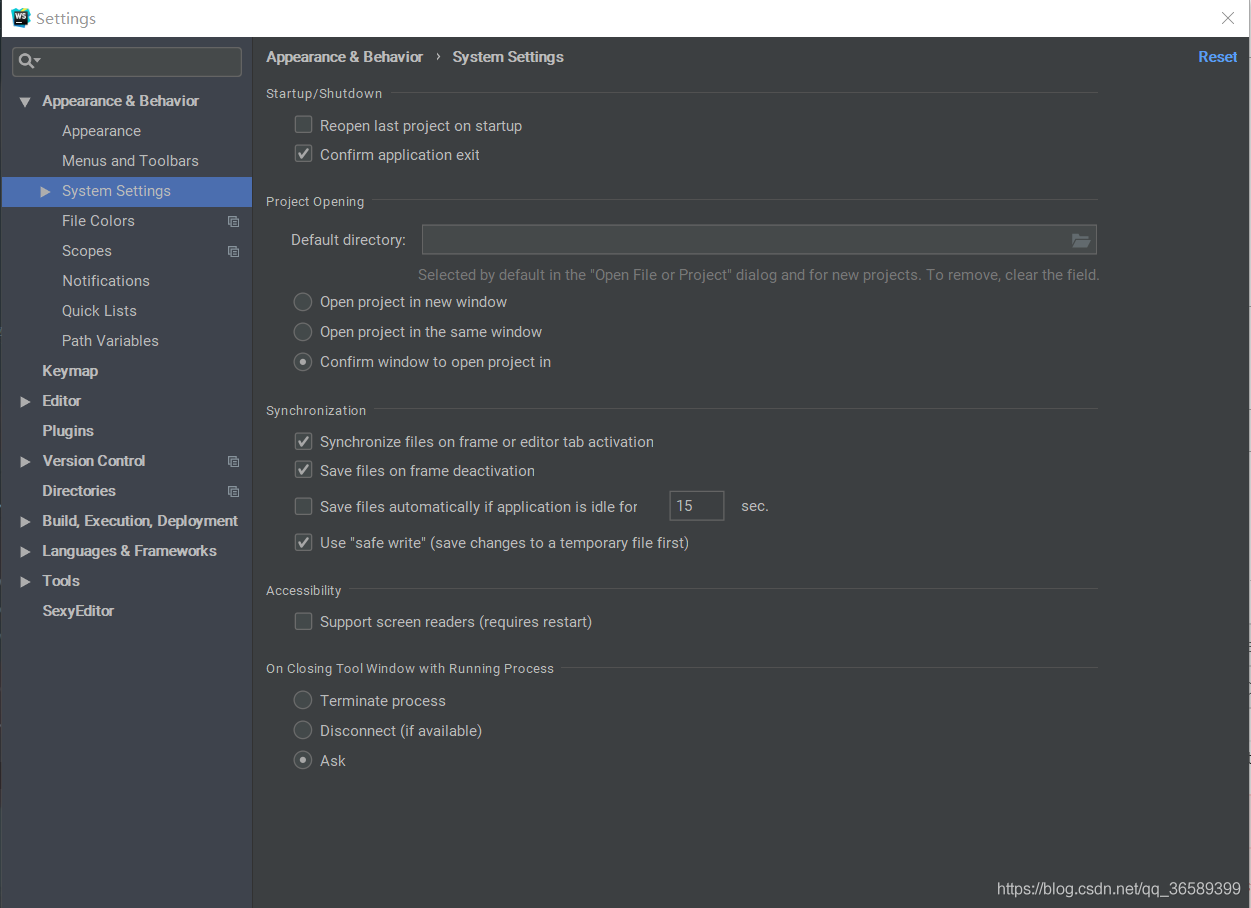The width and height of the screenshot is (1251, 908).
Task: Uncheck Confirm application exit
Action: pyautogui.click(x=303, y=154)
